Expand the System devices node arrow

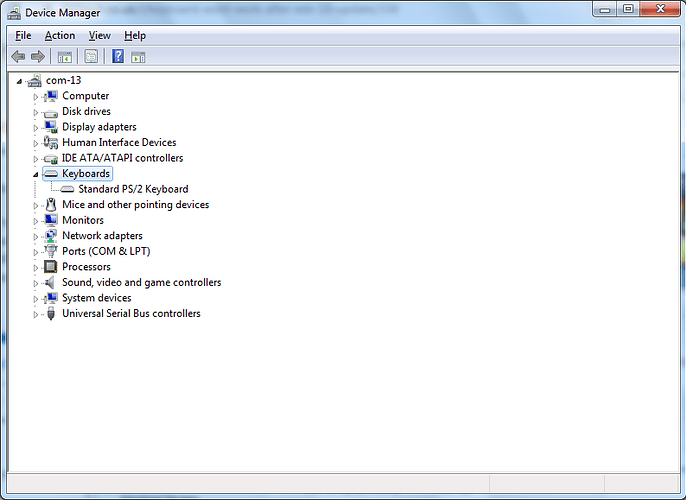tap(36, 299)
